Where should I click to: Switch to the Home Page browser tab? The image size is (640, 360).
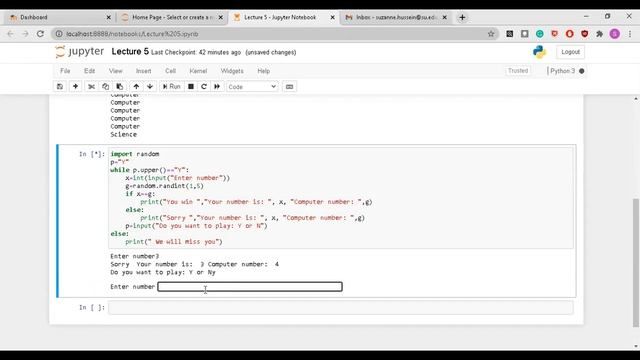click(173, 17)
